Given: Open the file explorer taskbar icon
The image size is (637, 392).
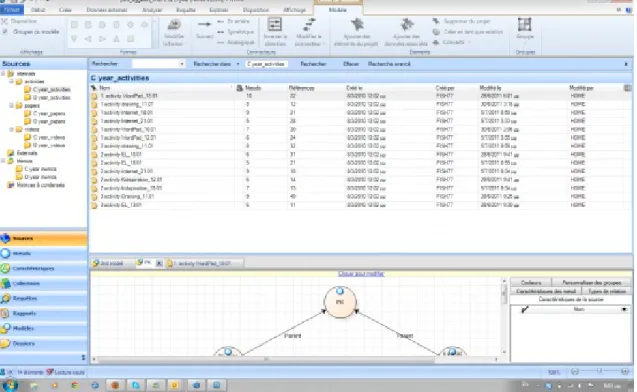Looking at the screenshot, I should 33,385.
